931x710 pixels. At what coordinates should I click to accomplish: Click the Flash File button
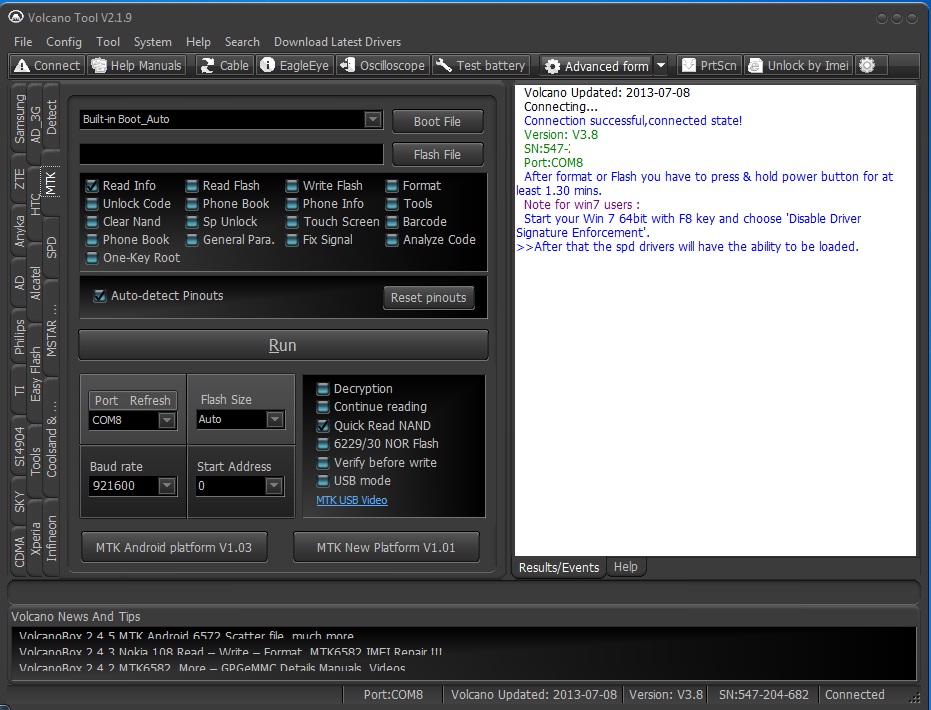[x=438, y=154]
